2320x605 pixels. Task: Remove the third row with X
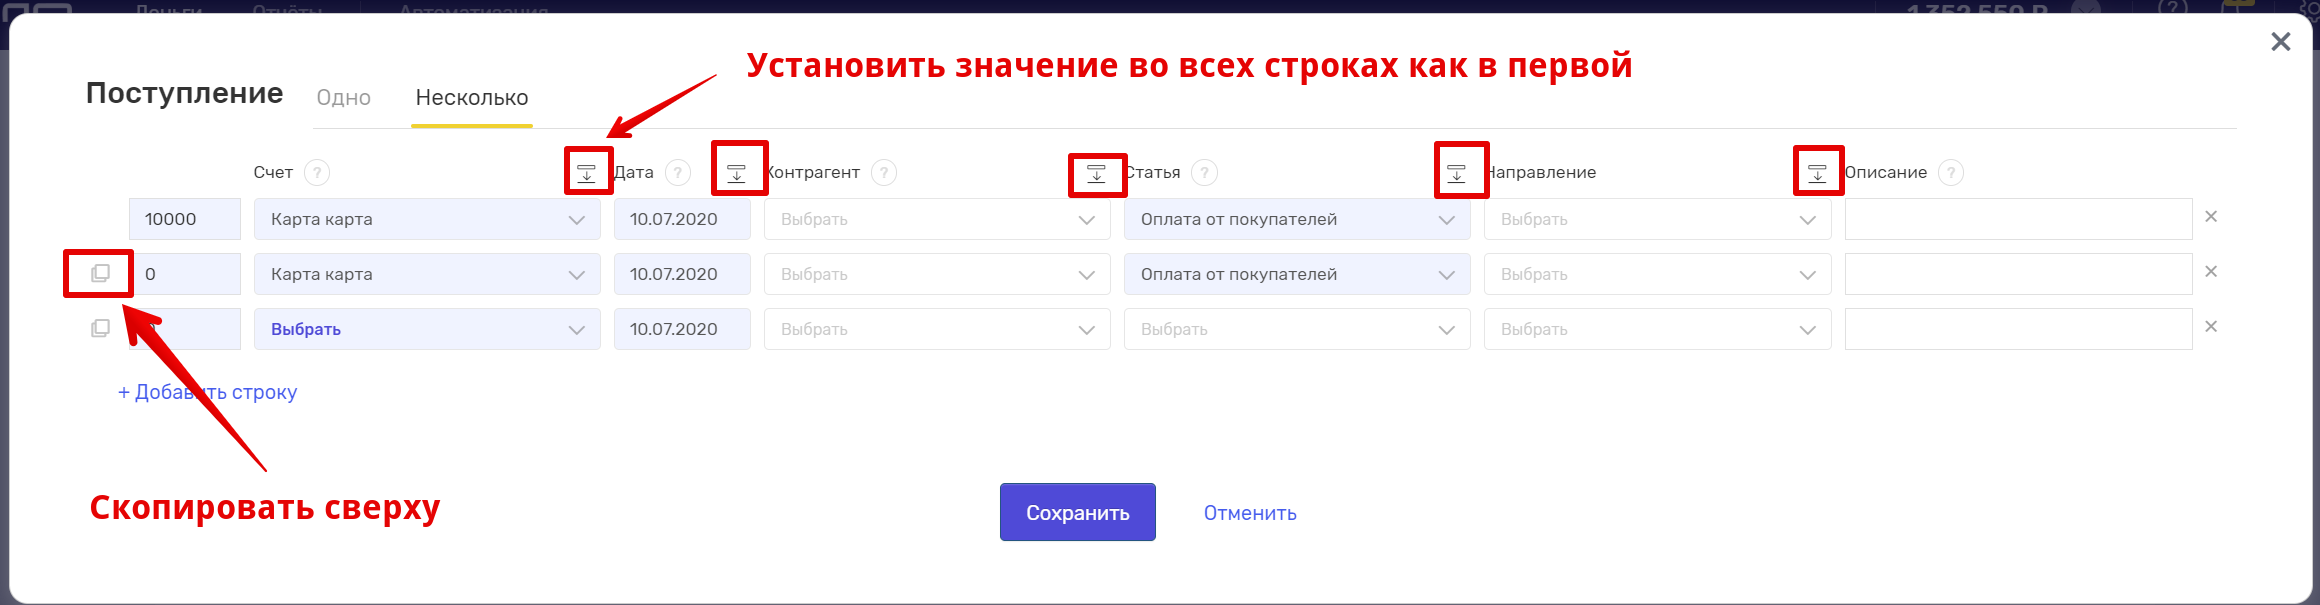click(2211, 327)
